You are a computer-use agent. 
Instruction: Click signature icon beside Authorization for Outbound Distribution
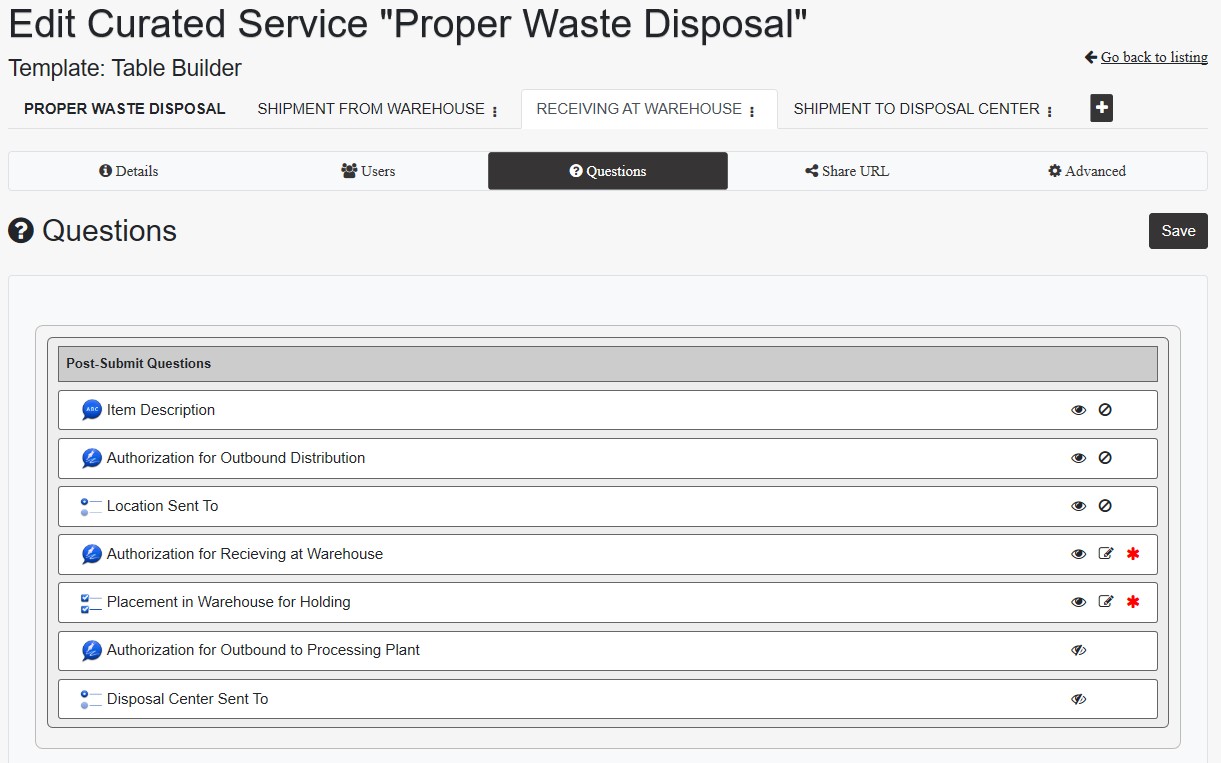[x=91, y=458]
